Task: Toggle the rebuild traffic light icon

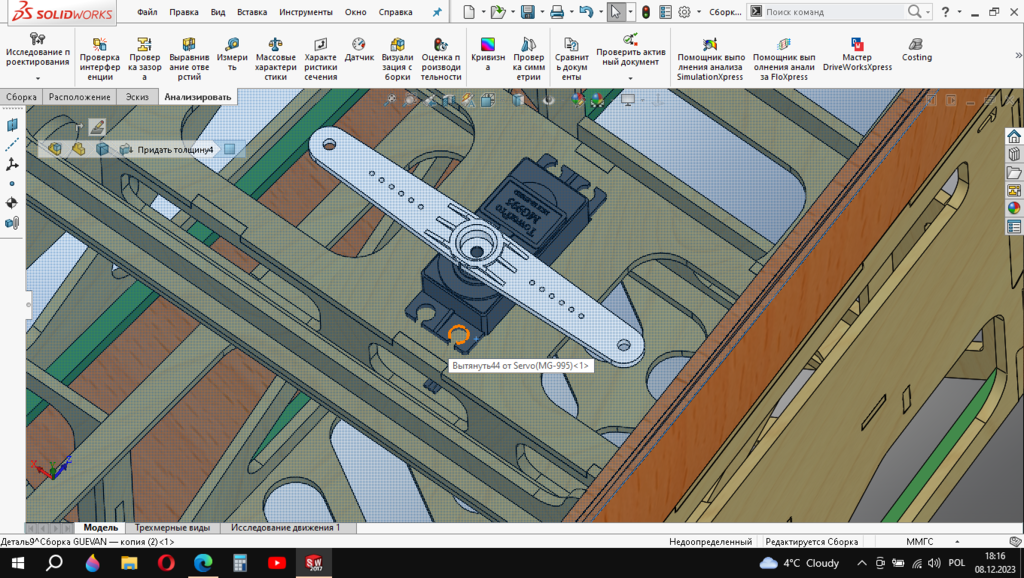Action: 646,12
